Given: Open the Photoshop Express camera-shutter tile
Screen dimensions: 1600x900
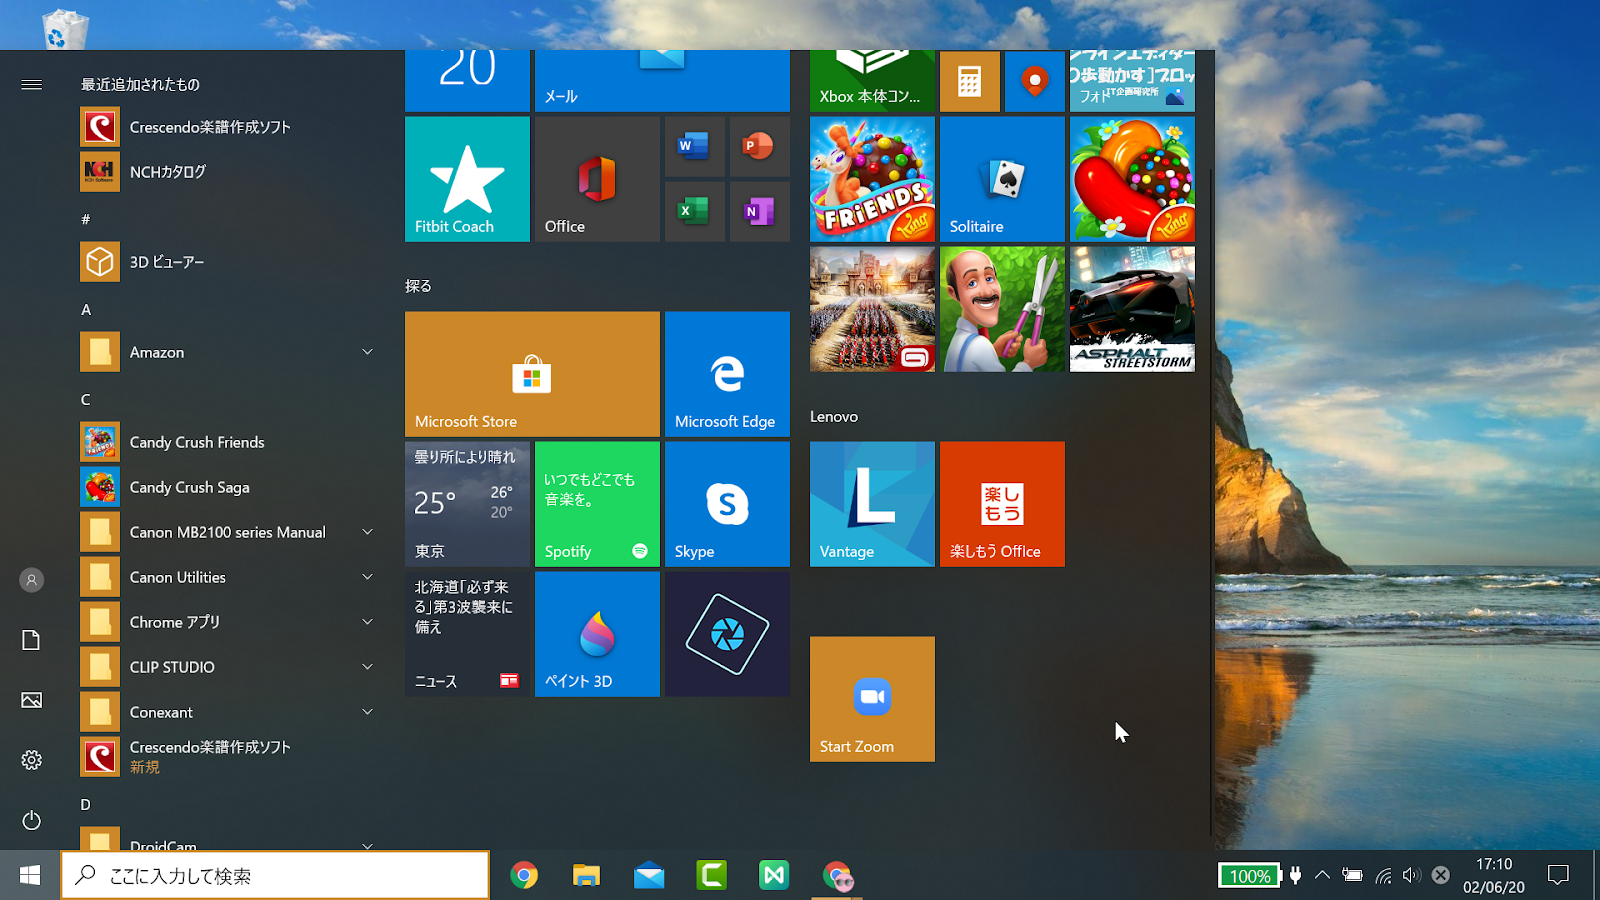Looking at the screenshot, I should pyautogui.click(x=727, y=634).
